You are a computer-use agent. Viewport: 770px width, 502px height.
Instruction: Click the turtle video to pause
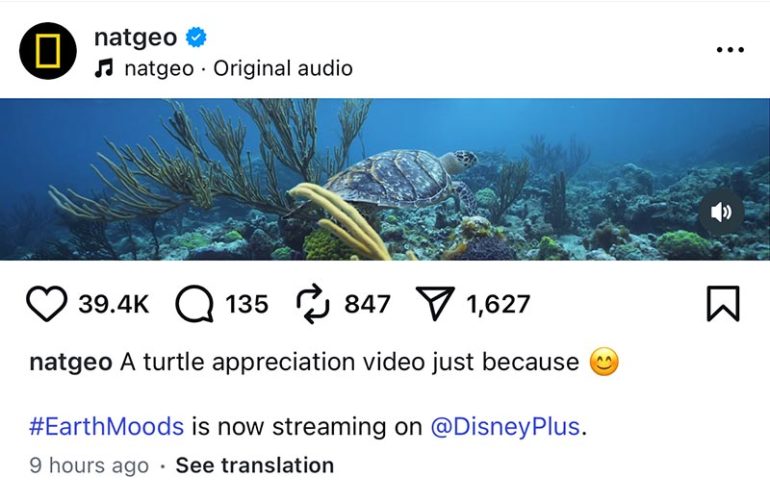tap(385, 180)
